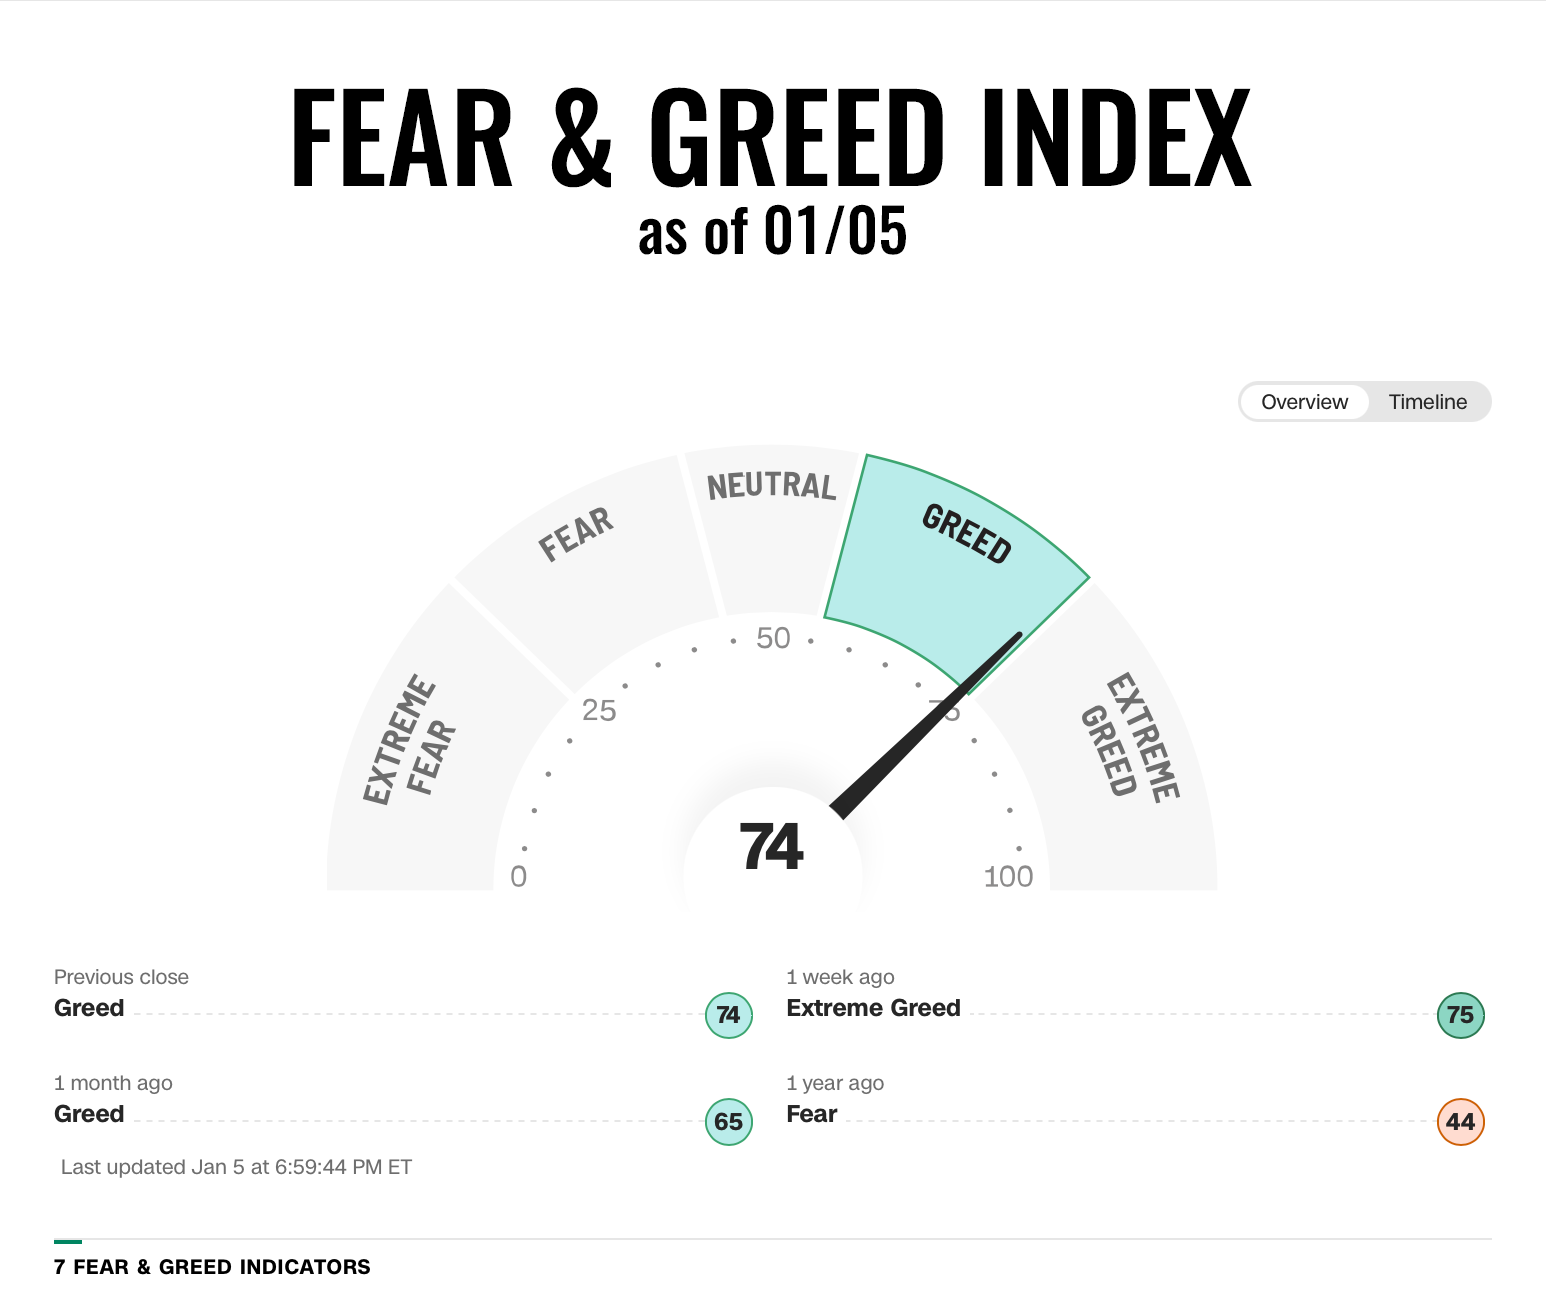1546x1304 pixels.
Task: Click the 1 month ago 65 badge
Action: (x=729, y=1121)
